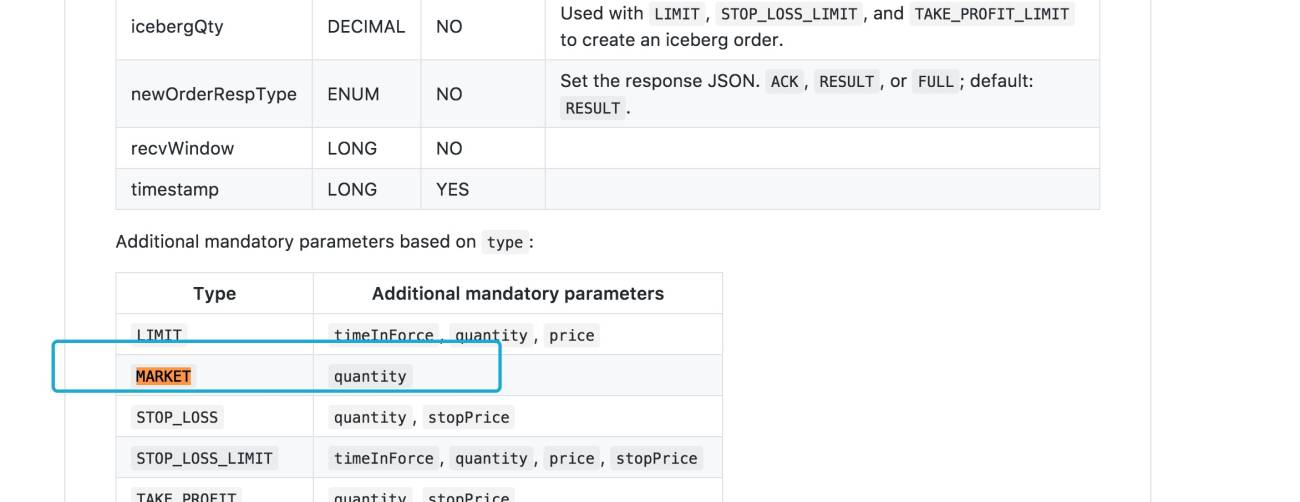Viewport: 1300px width, 502px height.
Task: Click the YES mandatory cell for timestamp
Action: (482, 189)
